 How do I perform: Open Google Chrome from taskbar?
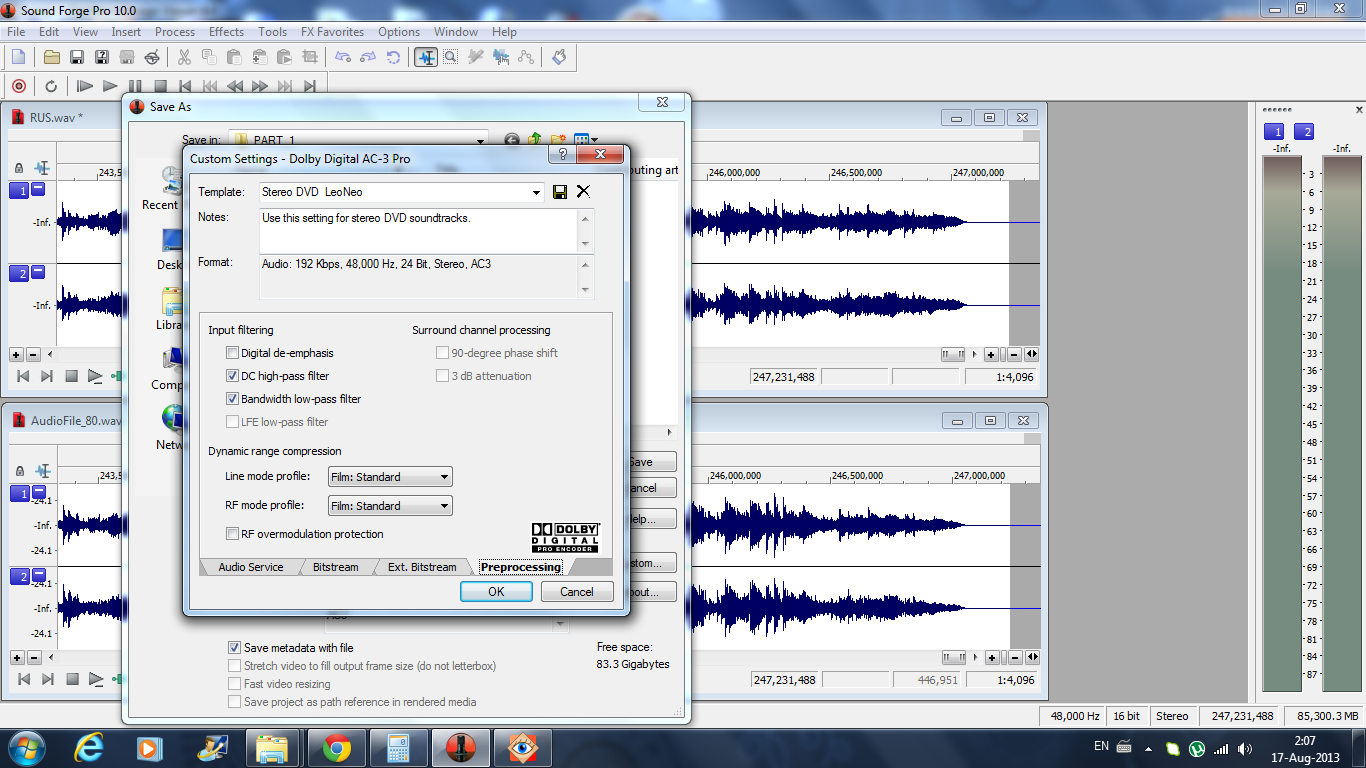(x=336, y=748)
